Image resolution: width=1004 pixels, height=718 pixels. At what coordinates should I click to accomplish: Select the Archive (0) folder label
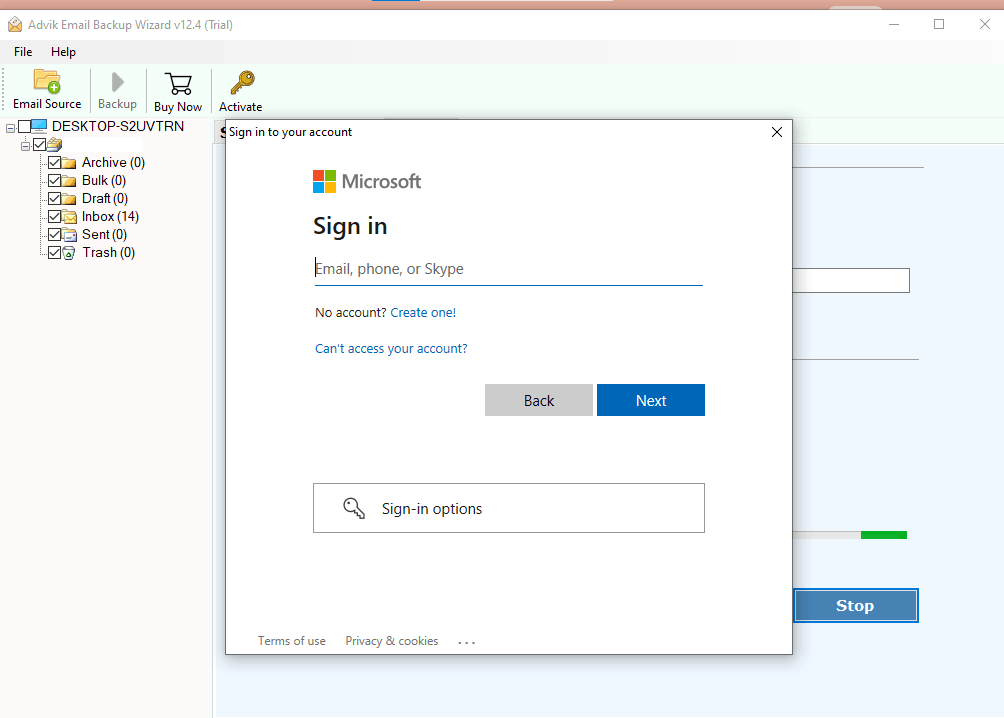click(x=113, y=163)
